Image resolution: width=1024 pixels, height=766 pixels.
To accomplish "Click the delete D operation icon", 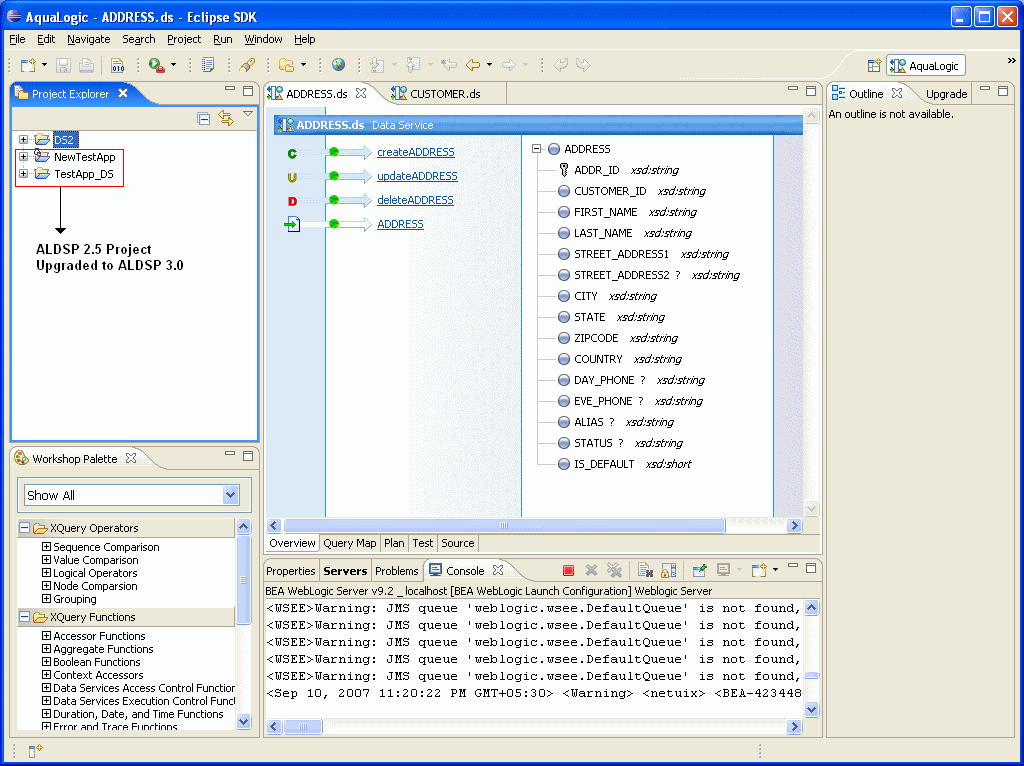I will [292, 202].
